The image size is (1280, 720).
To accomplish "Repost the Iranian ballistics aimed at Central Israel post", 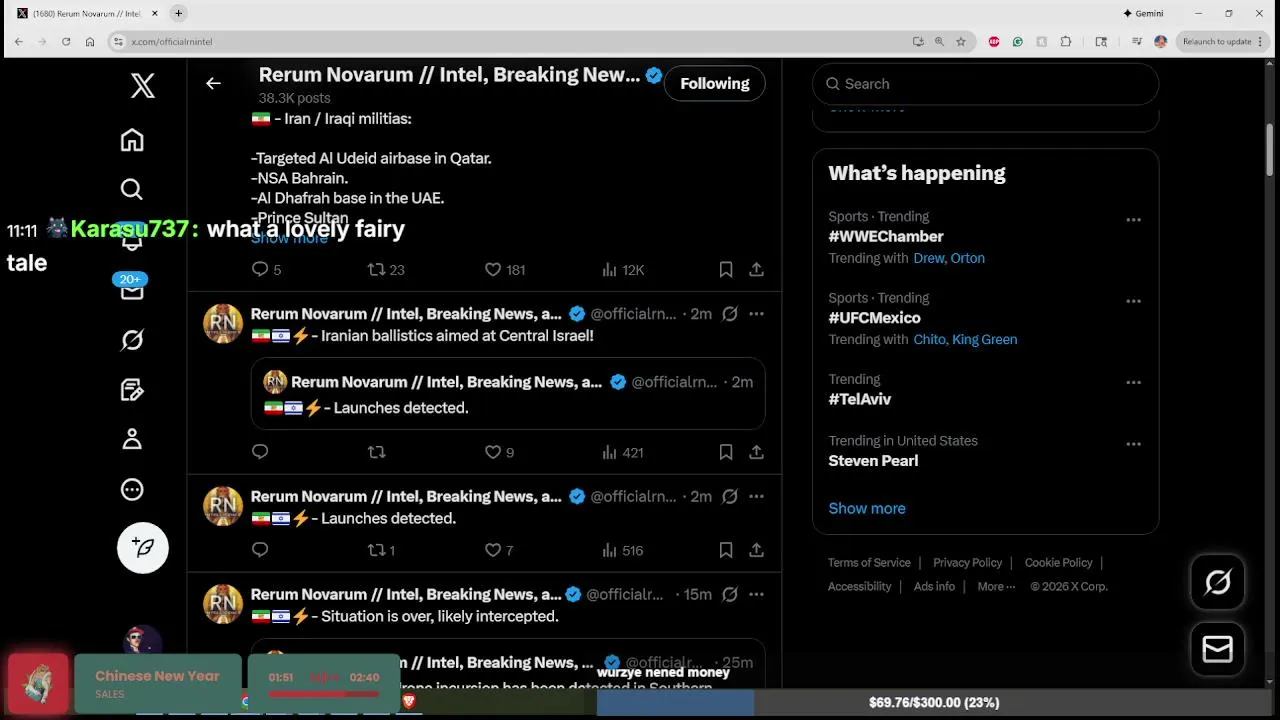I will pos(376,452).
